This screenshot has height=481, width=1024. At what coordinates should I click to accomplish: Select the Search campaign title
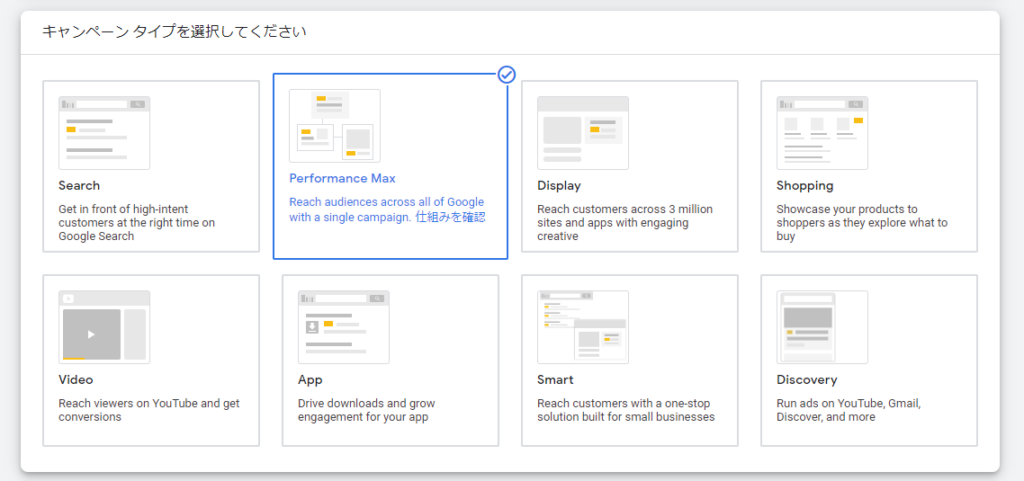point(79,185)
